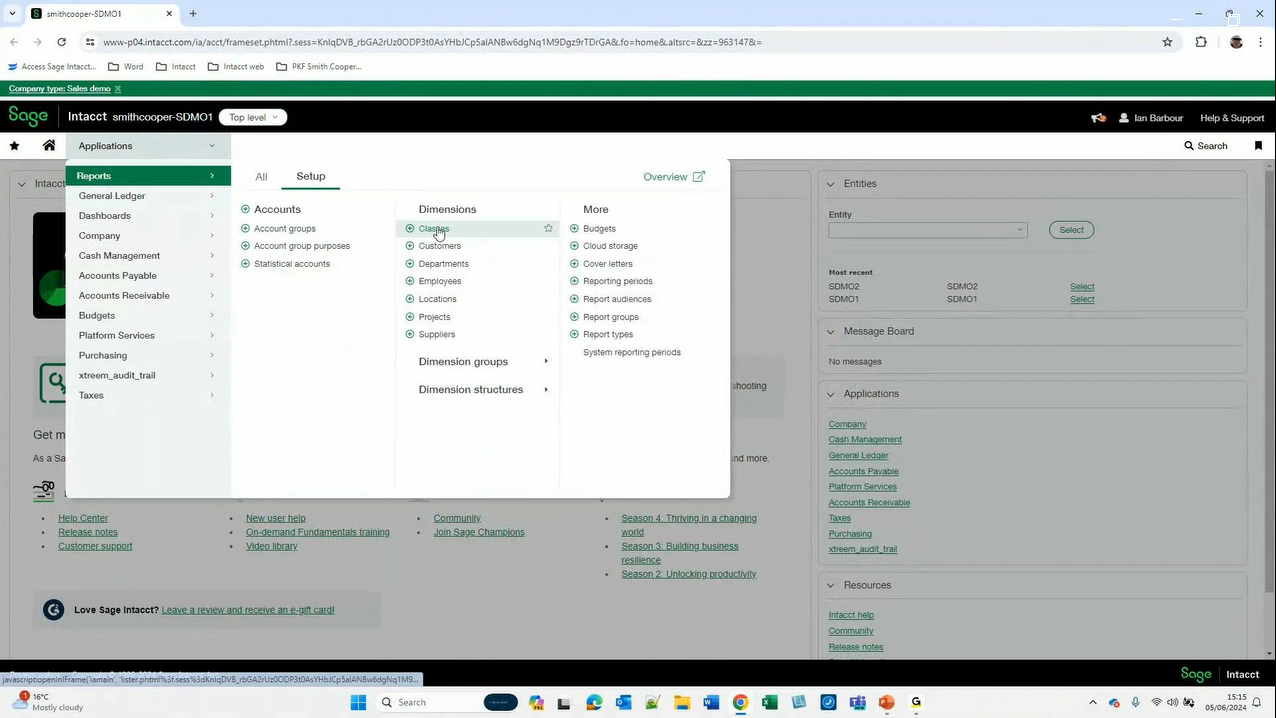Close the Company type Sales demo banner

(x=118, y=89)
